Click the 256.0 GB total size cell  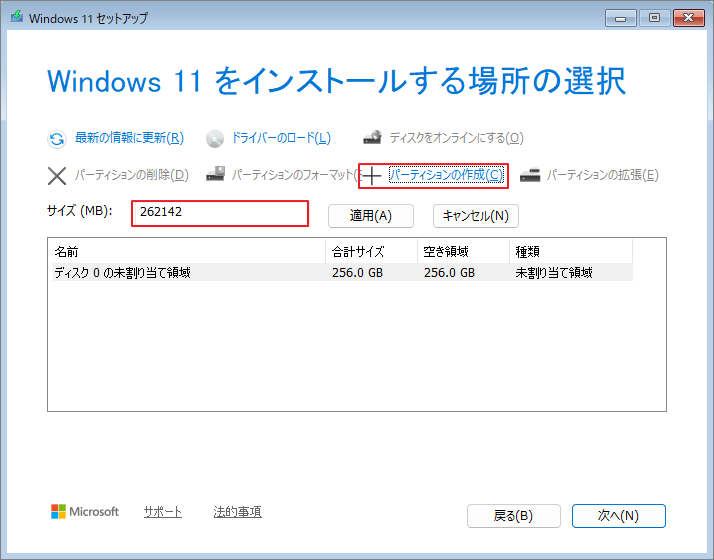pos(357,273)
